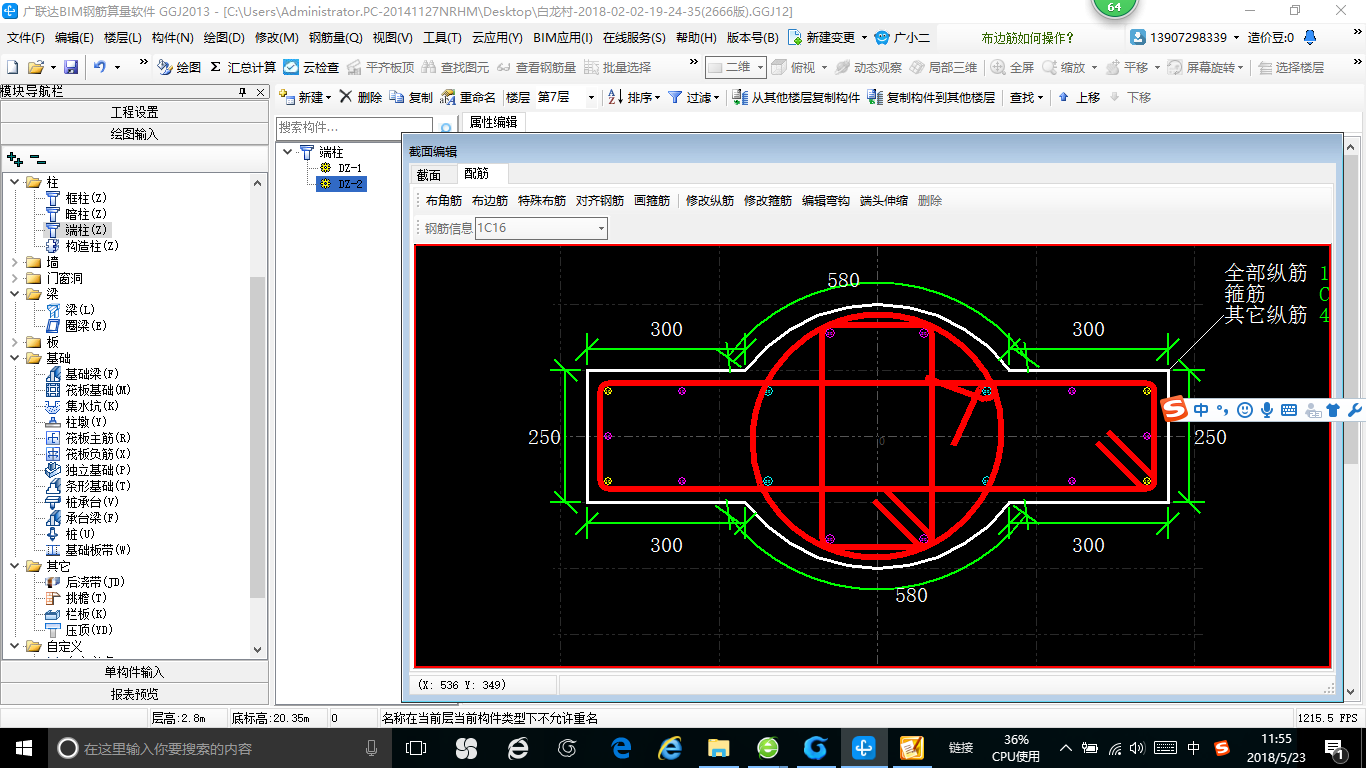Viewport: 1366px width, 768px height.
Task: Open 单构件输入 panel
Action: [134, 672]
